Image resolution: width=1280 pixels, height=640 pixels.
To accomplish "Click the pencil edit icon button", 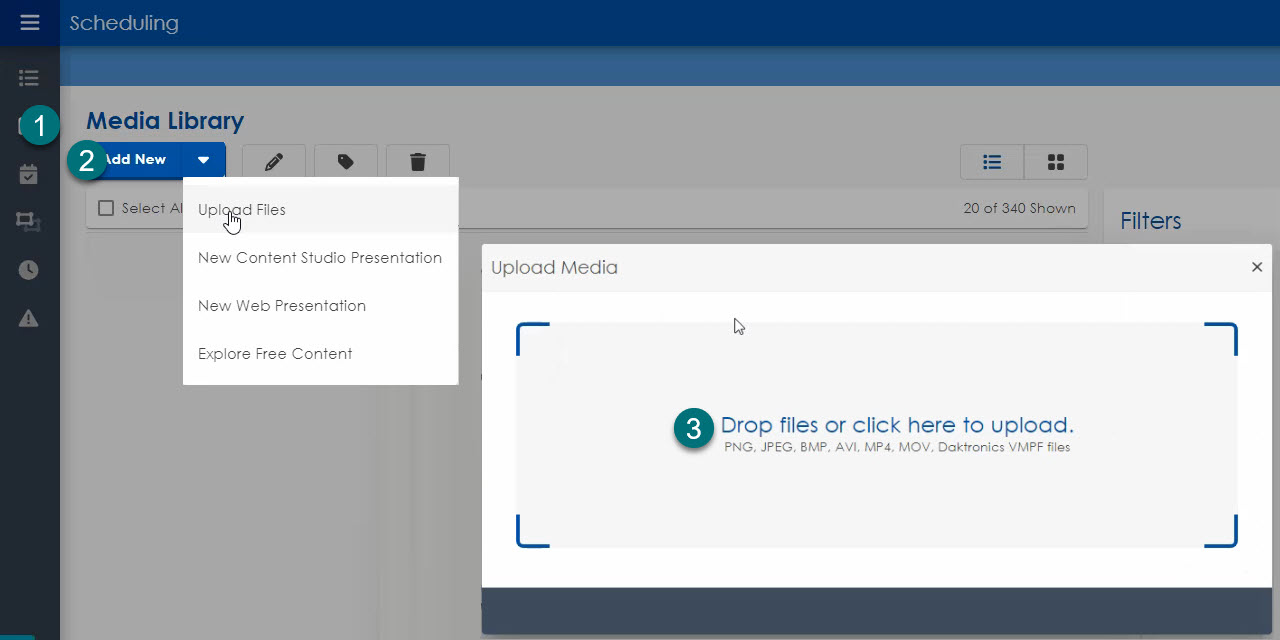I will click(273, 161).
